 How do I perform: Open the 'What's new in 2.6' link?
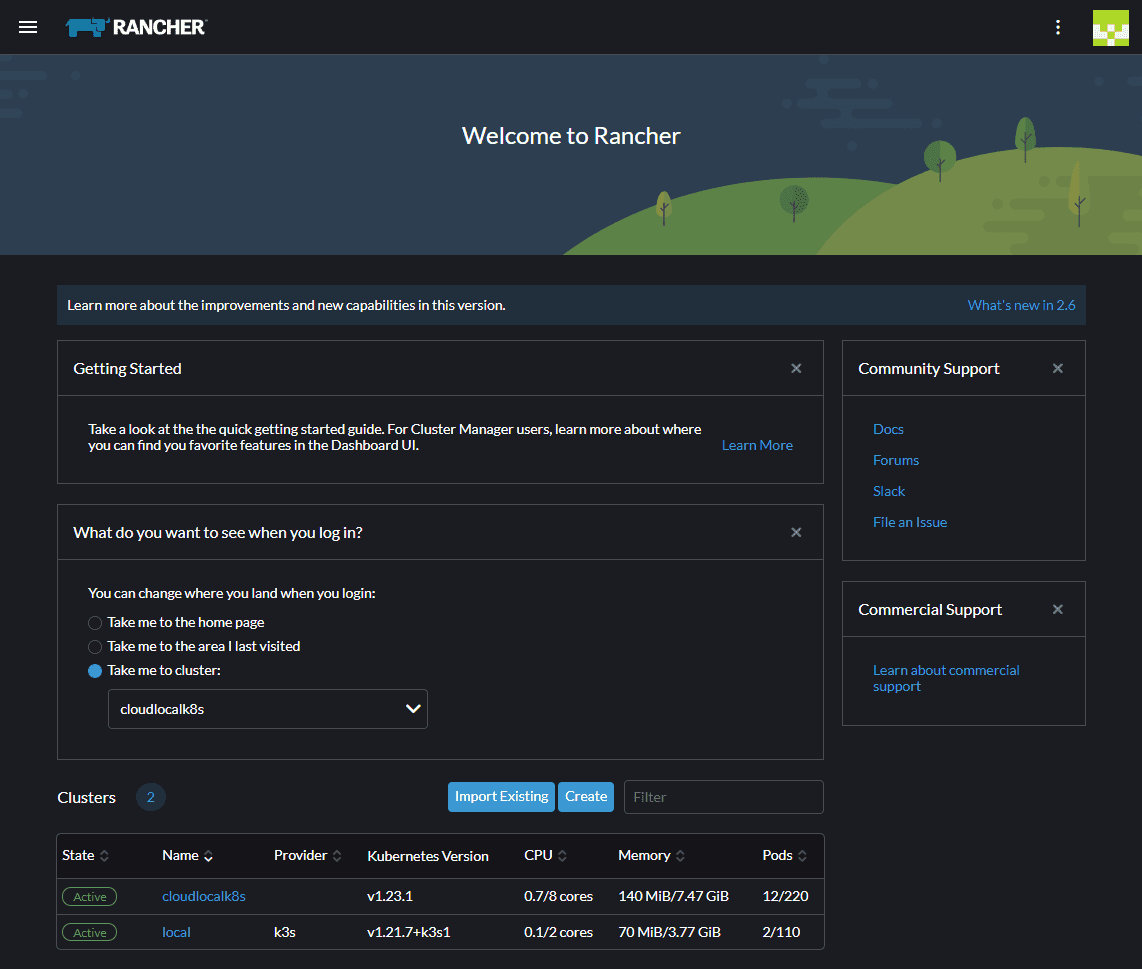[x=1021, y=305]
